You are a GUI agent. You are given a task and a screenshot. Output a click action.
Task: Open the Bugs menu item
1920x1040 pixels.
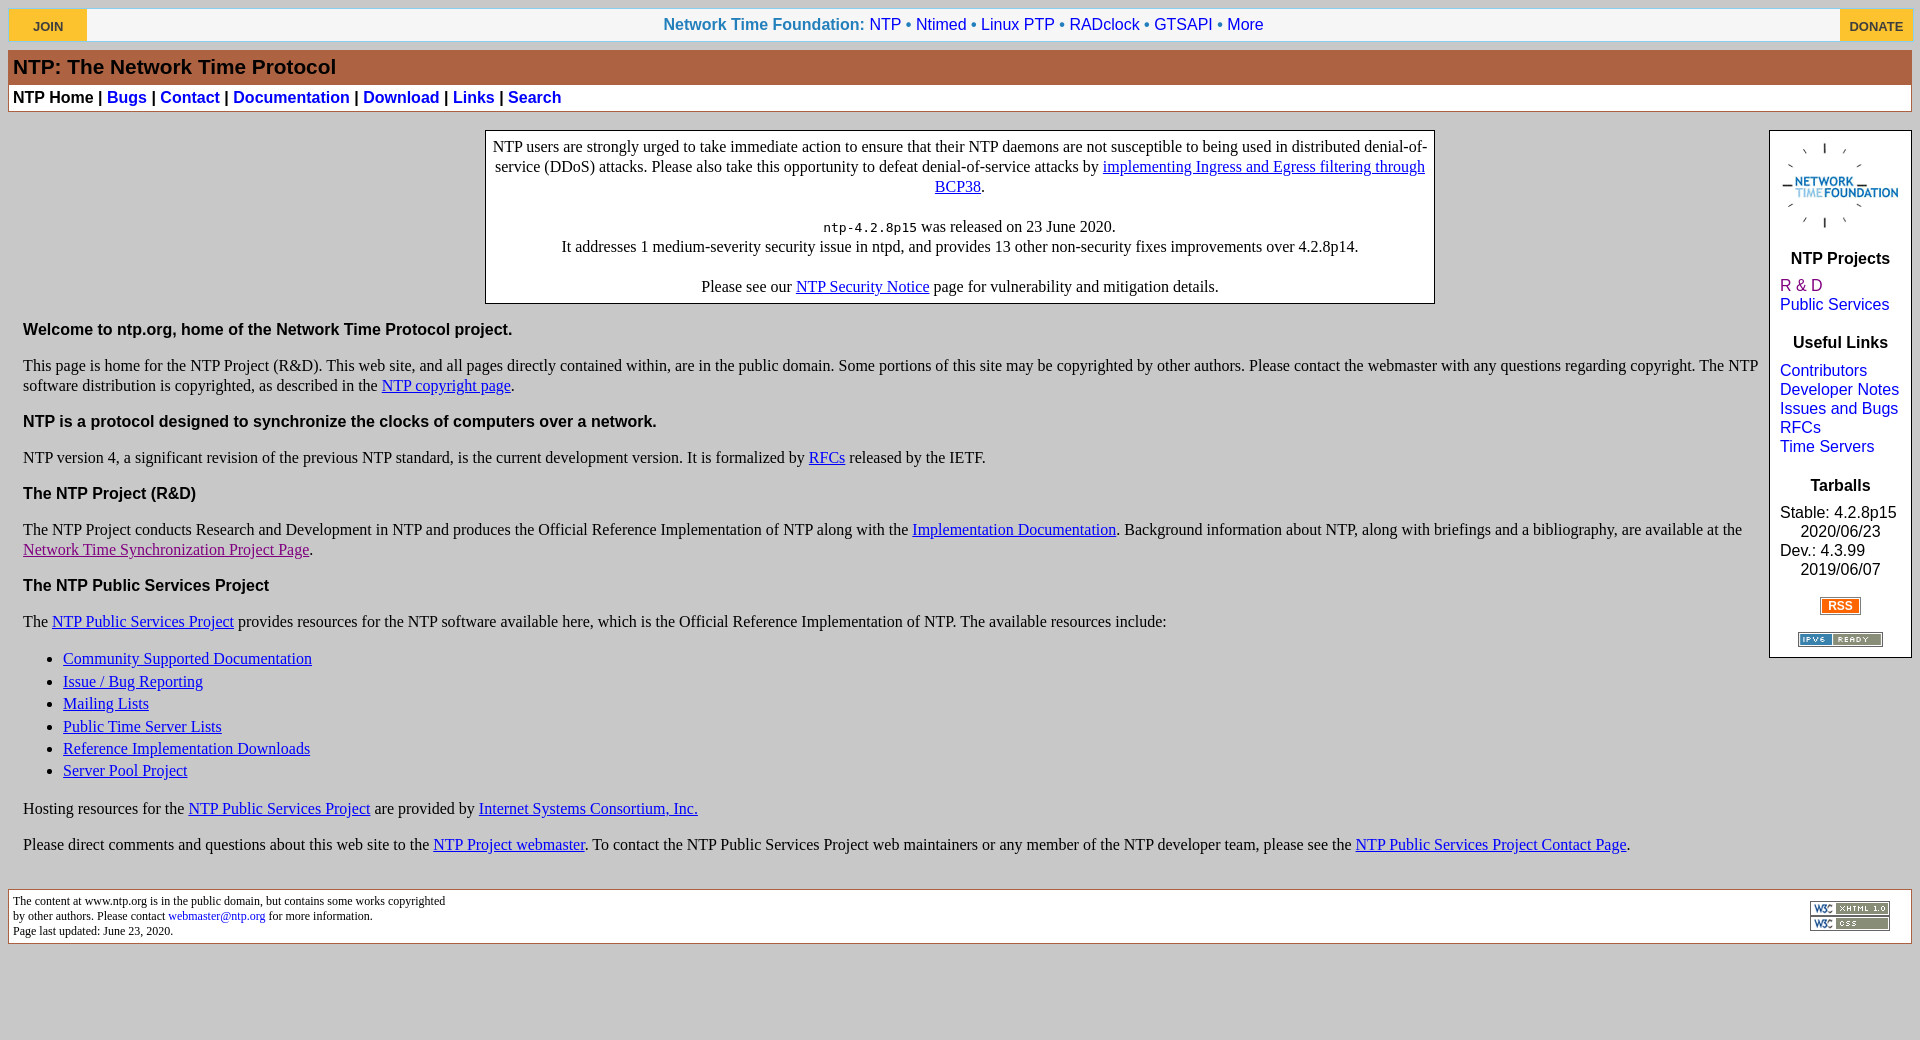(x=127, y=97)
